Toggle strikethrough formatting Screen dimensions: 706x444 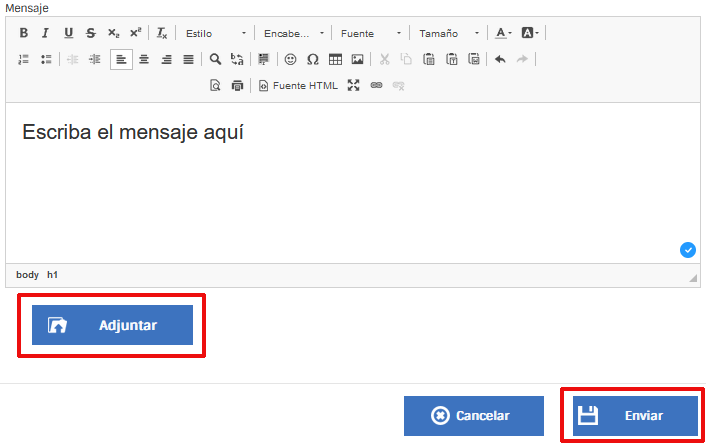[91, 33]
